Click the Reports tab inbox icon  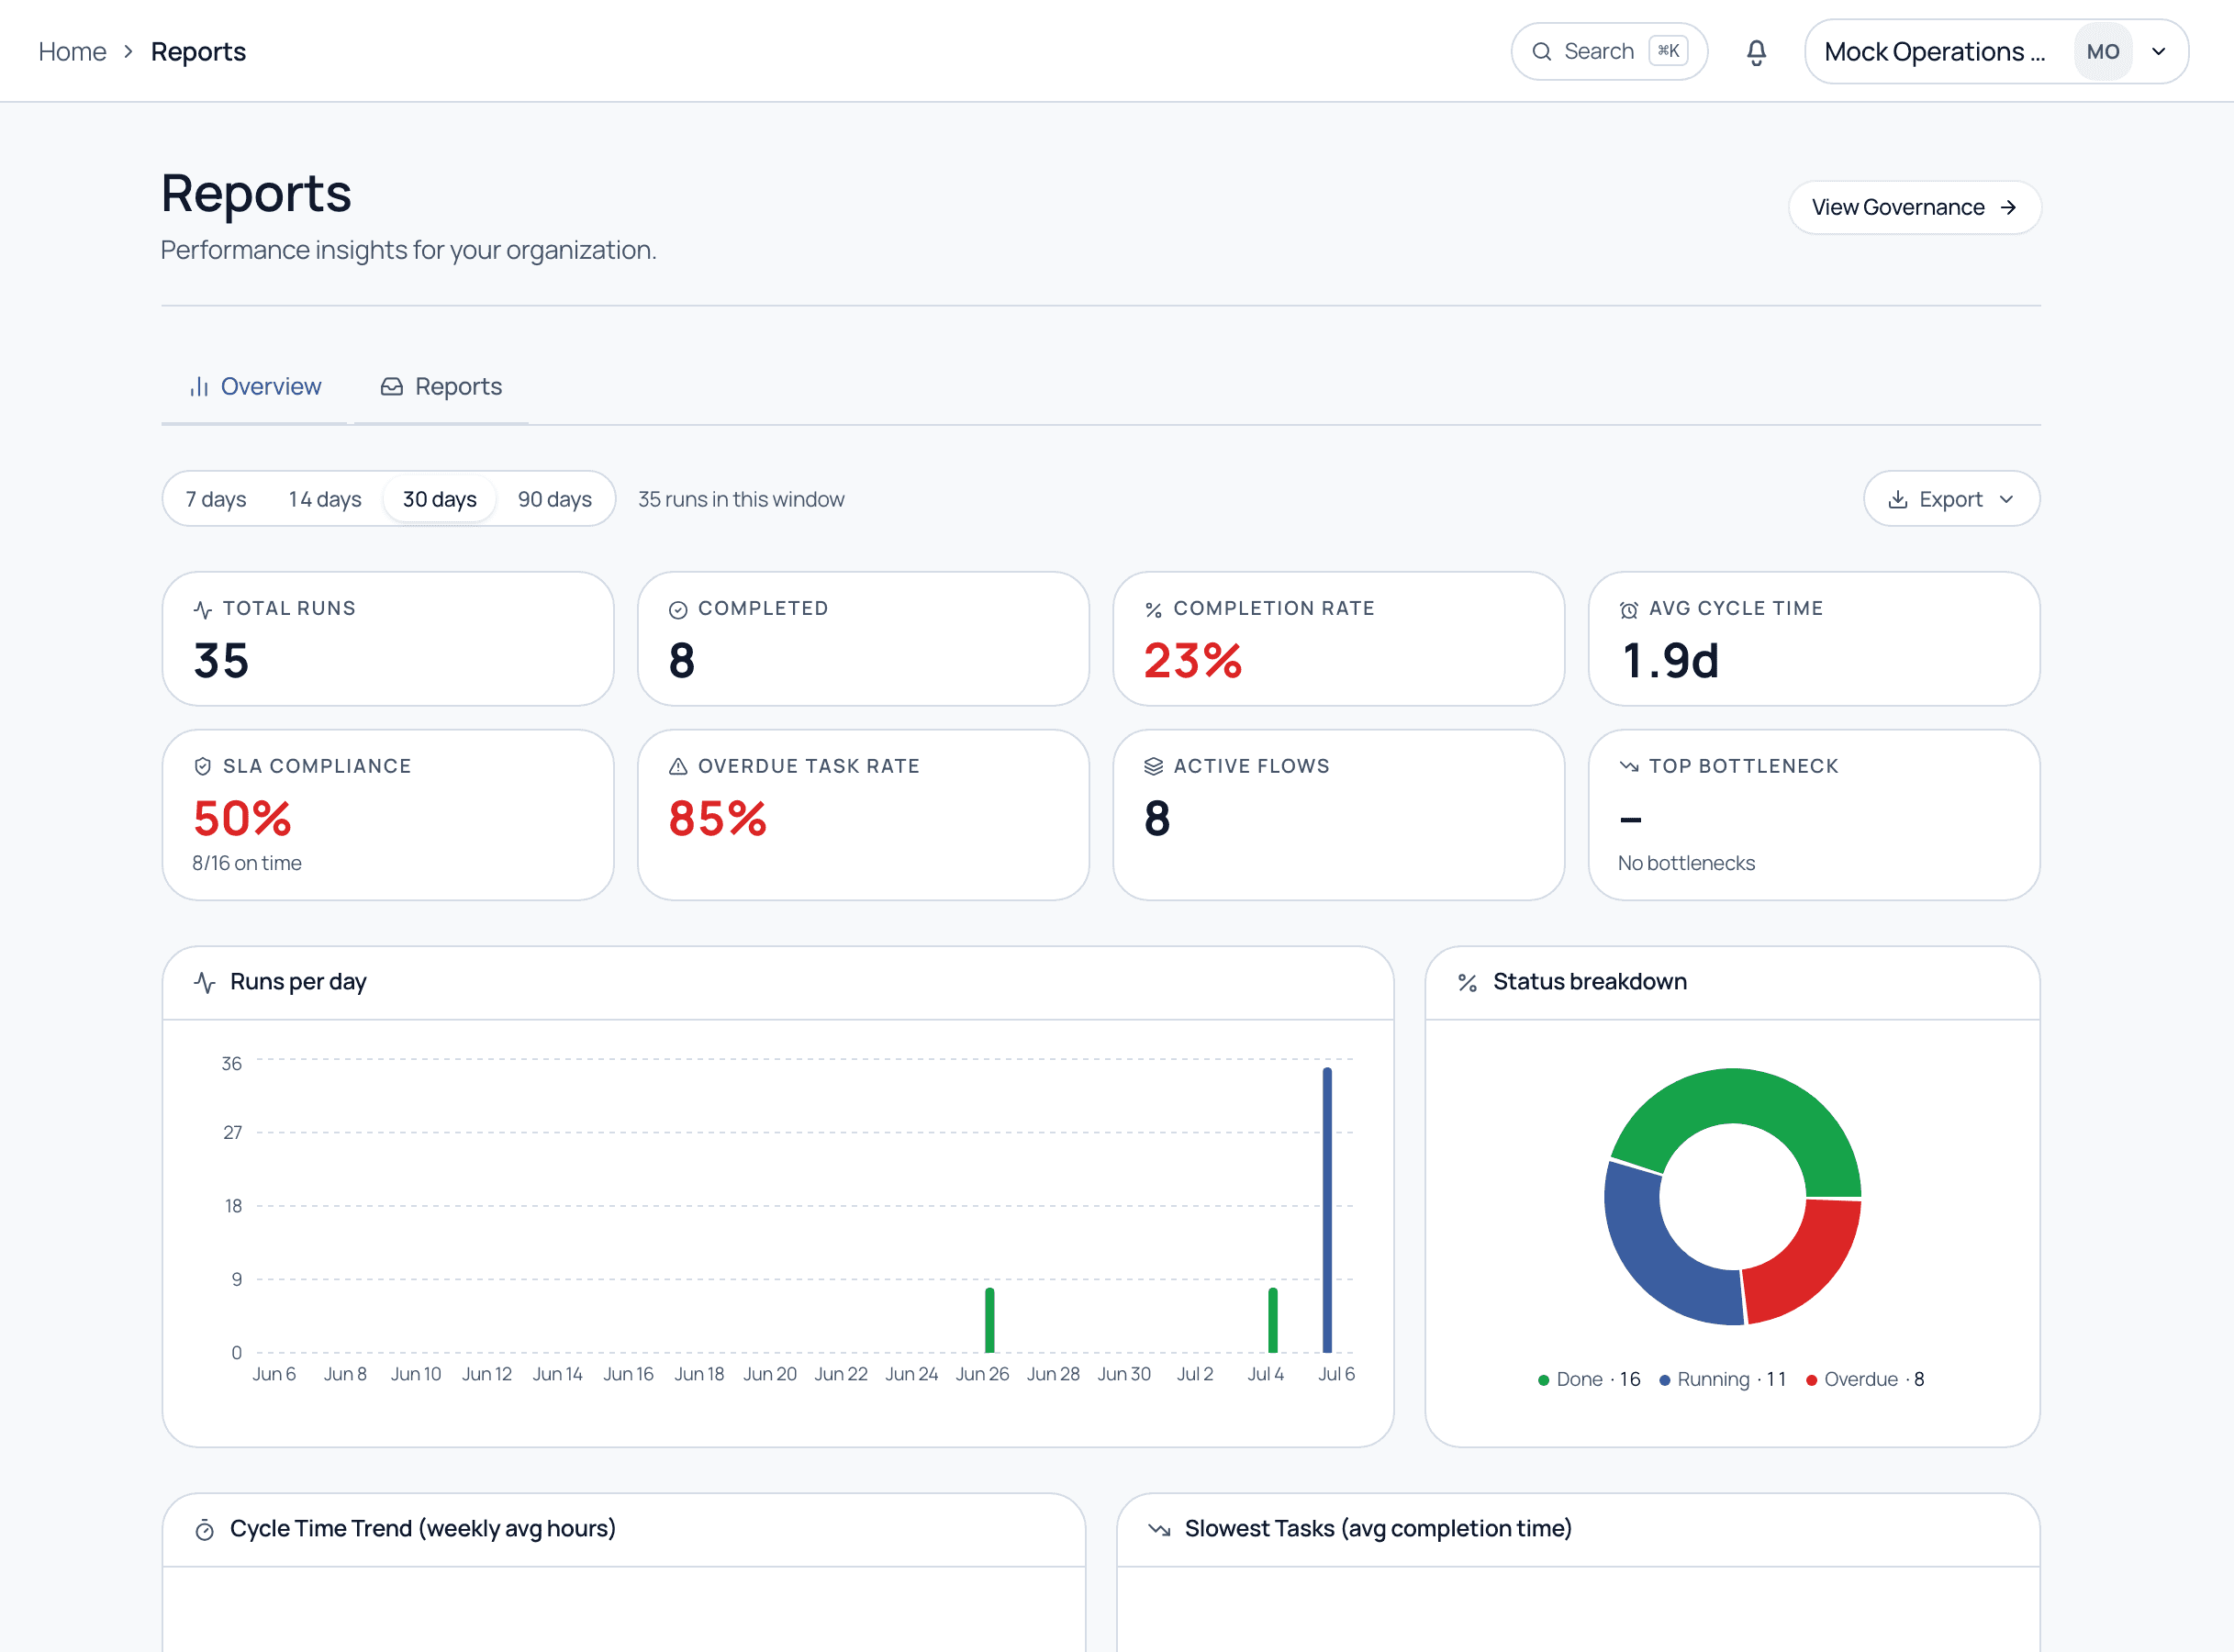(x=392, y=387)
